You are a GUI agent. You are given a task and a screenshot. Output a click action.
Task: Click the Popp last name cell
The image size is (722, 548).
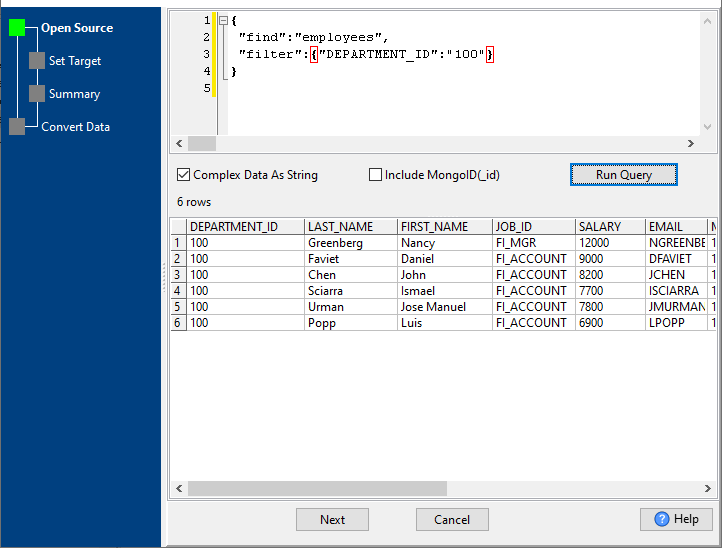coord(350,323)
